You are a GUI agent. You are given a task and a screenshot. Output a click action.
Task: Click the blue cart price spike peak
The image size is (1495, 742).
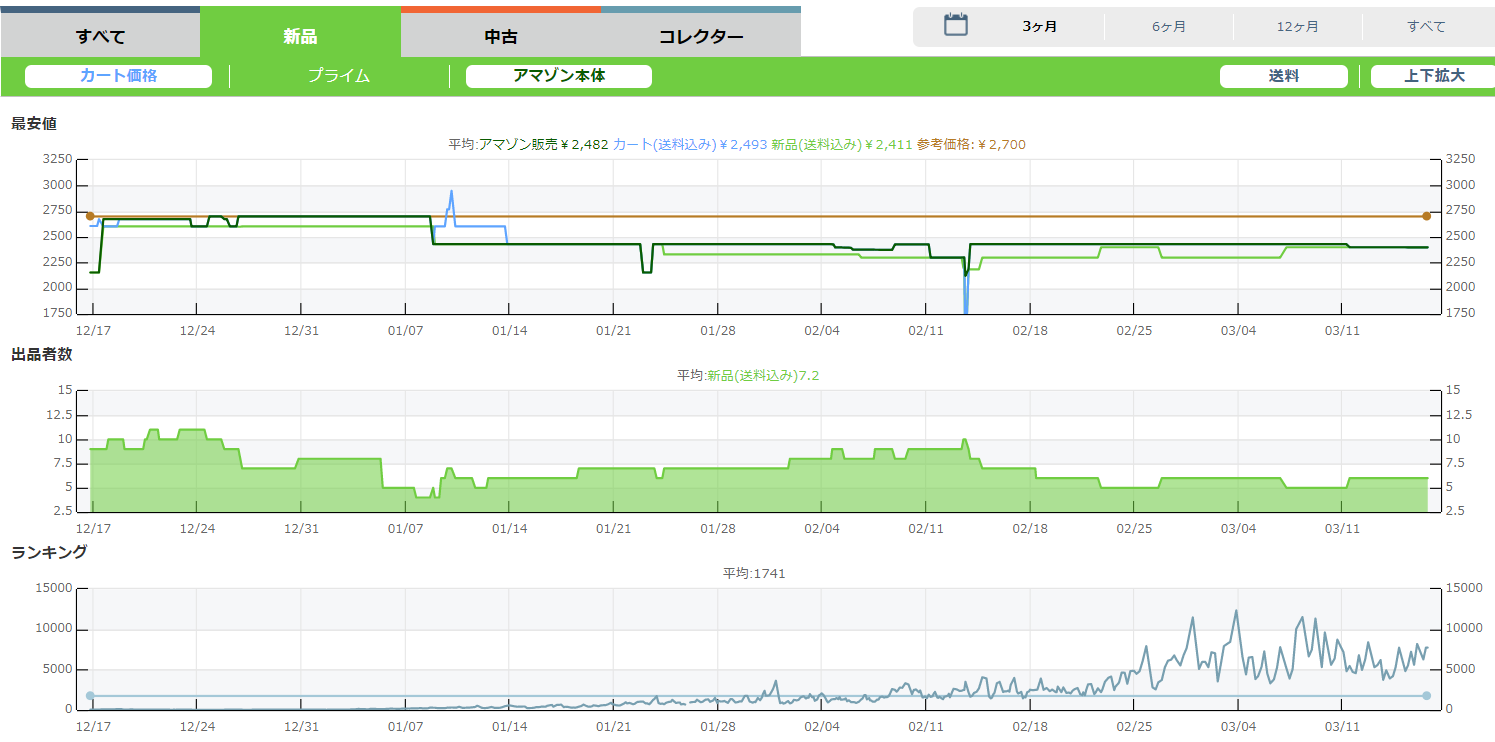tap(451, 192)
